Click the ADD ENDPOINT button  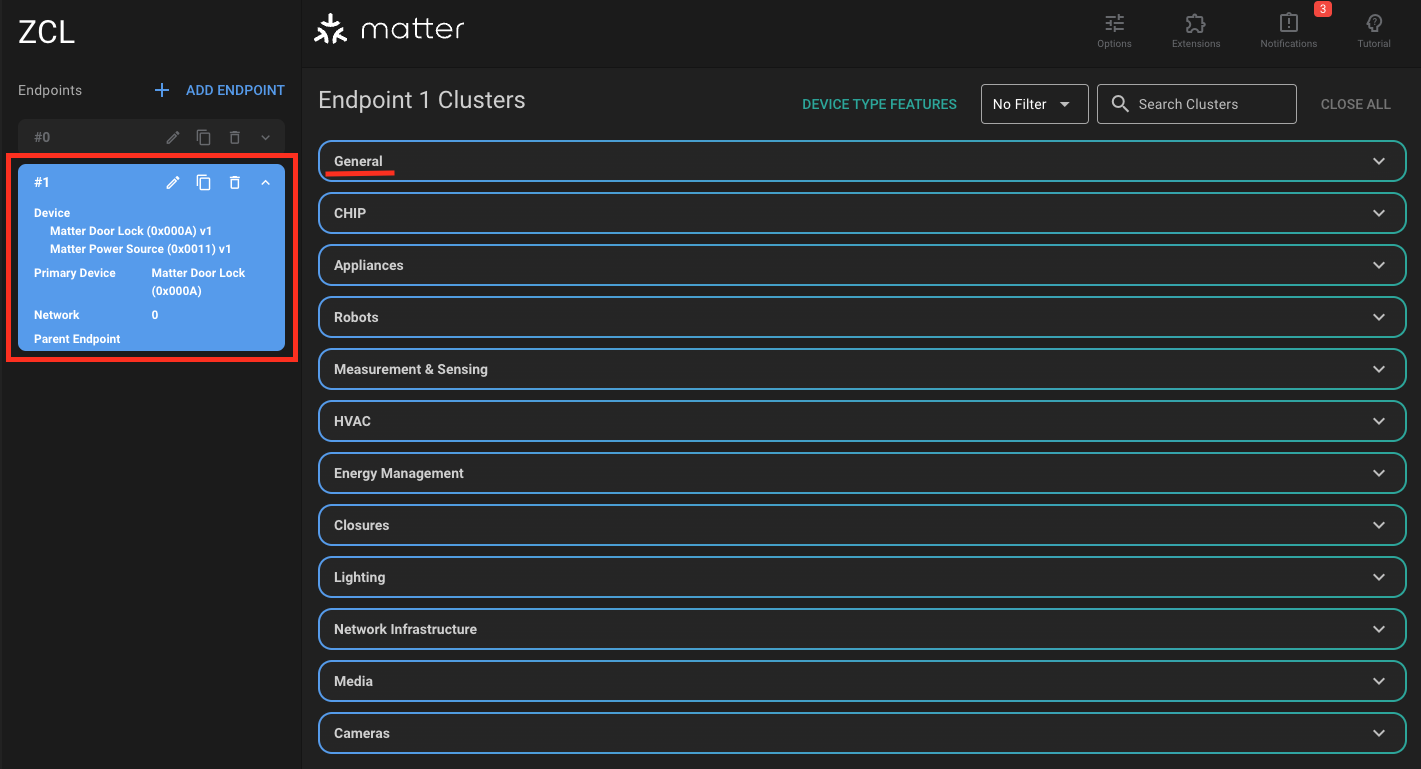pos(220,90)
